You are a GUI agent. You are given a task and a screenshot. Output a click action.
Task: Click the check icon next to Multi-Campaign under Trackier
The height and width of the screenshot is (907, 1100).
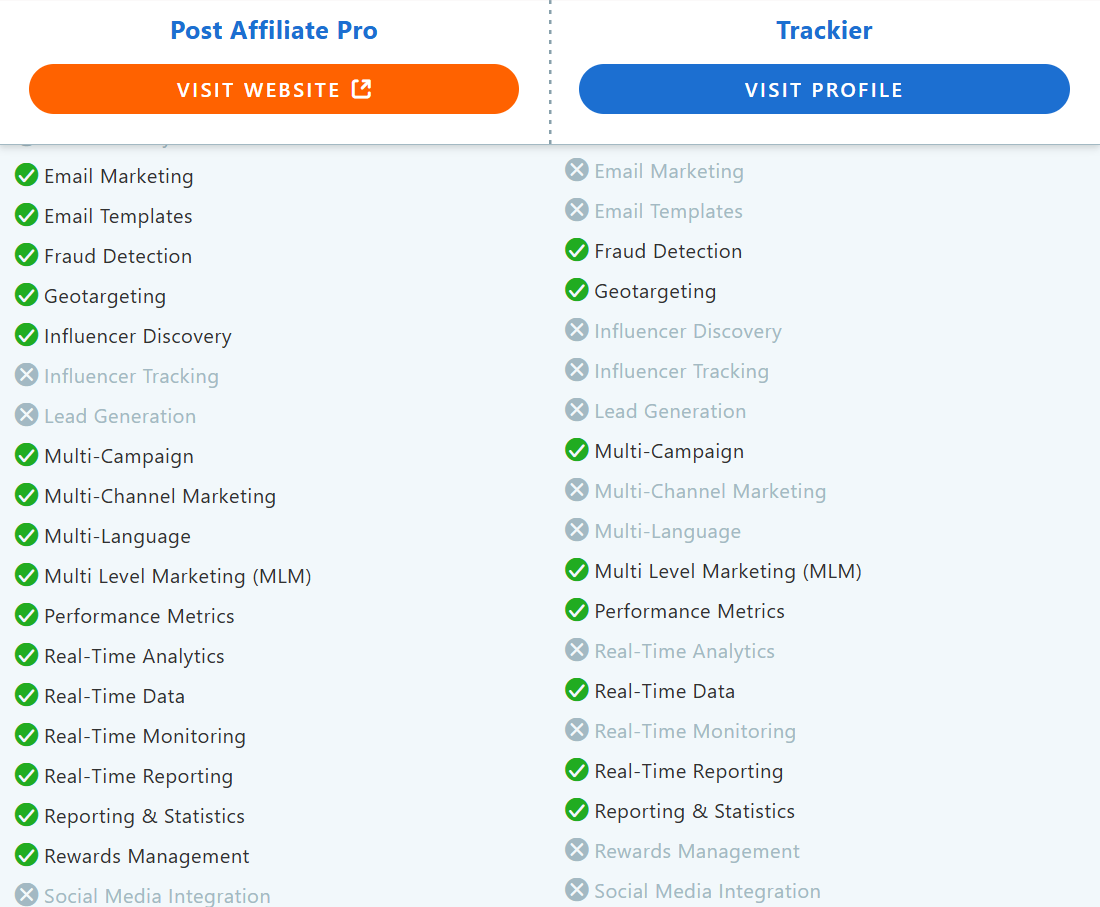[x=577, y=450]
